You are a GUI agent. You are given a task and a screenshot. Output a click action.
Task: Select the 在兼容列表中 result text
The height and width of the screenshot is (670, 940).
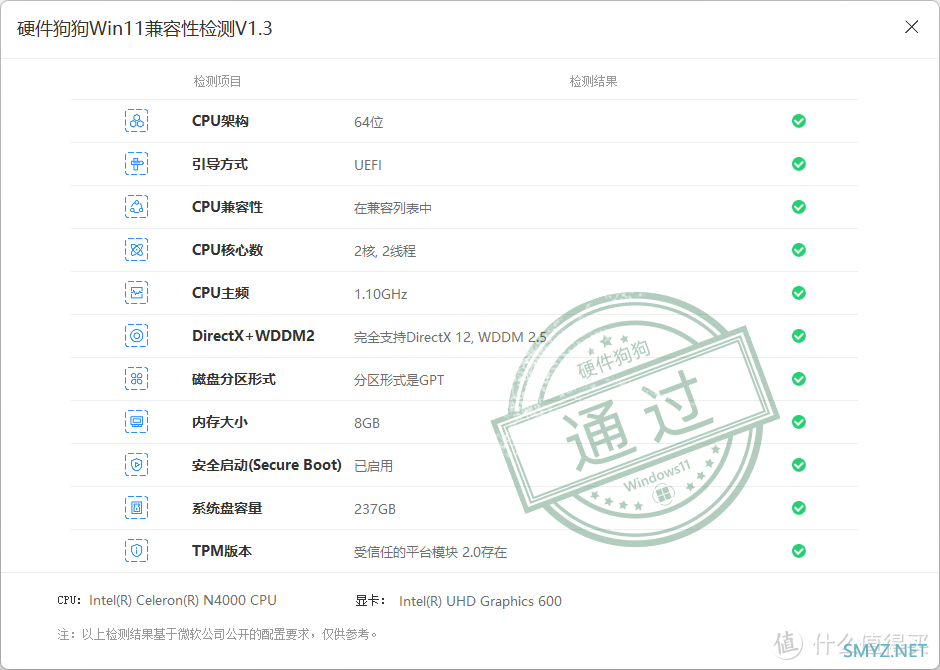(393, 209)
